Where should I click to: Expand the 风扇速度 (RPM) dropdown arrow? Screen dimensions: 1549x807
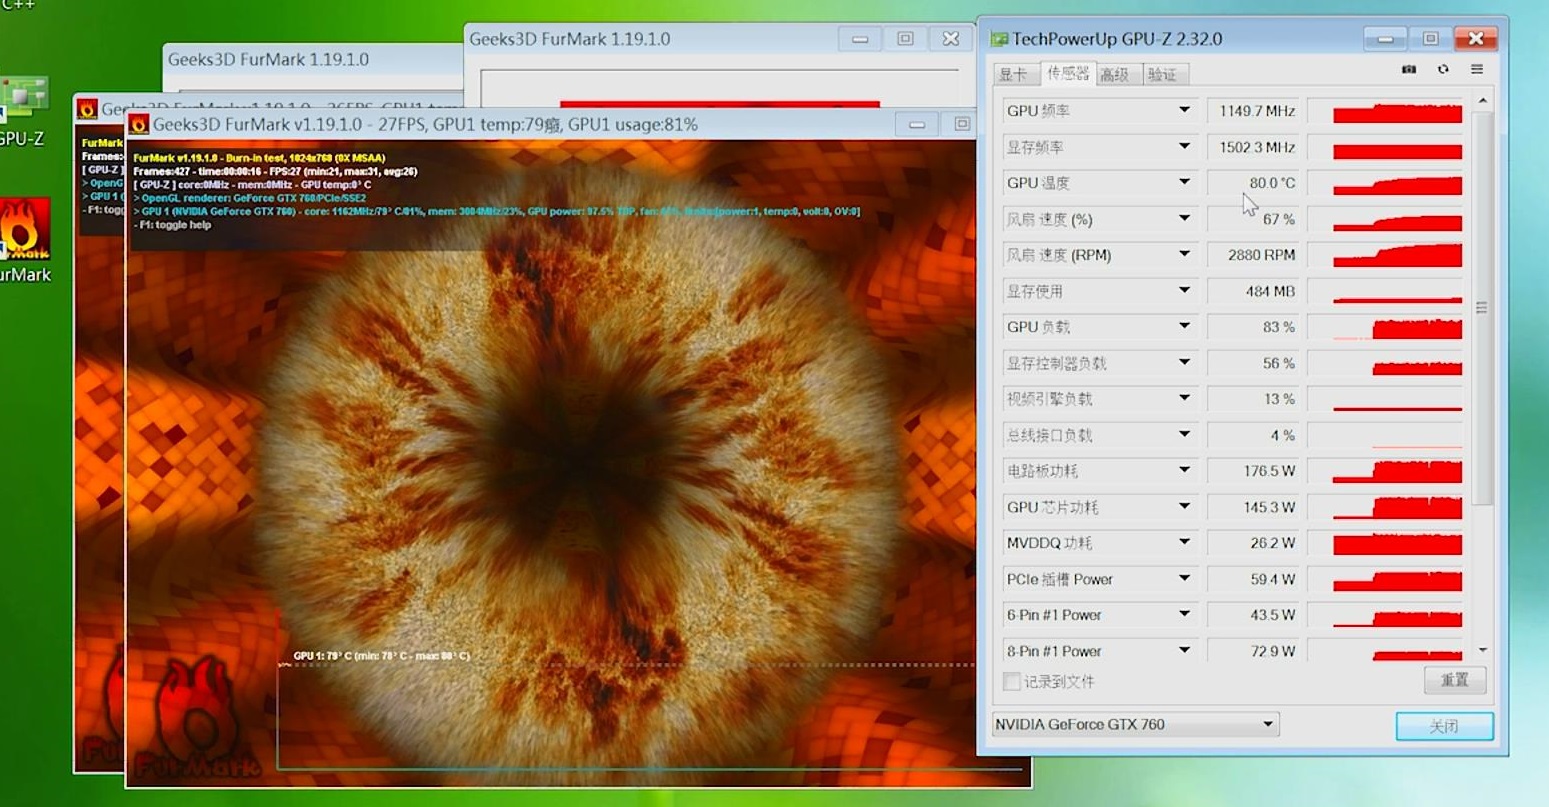click(x=1184, y=254)
